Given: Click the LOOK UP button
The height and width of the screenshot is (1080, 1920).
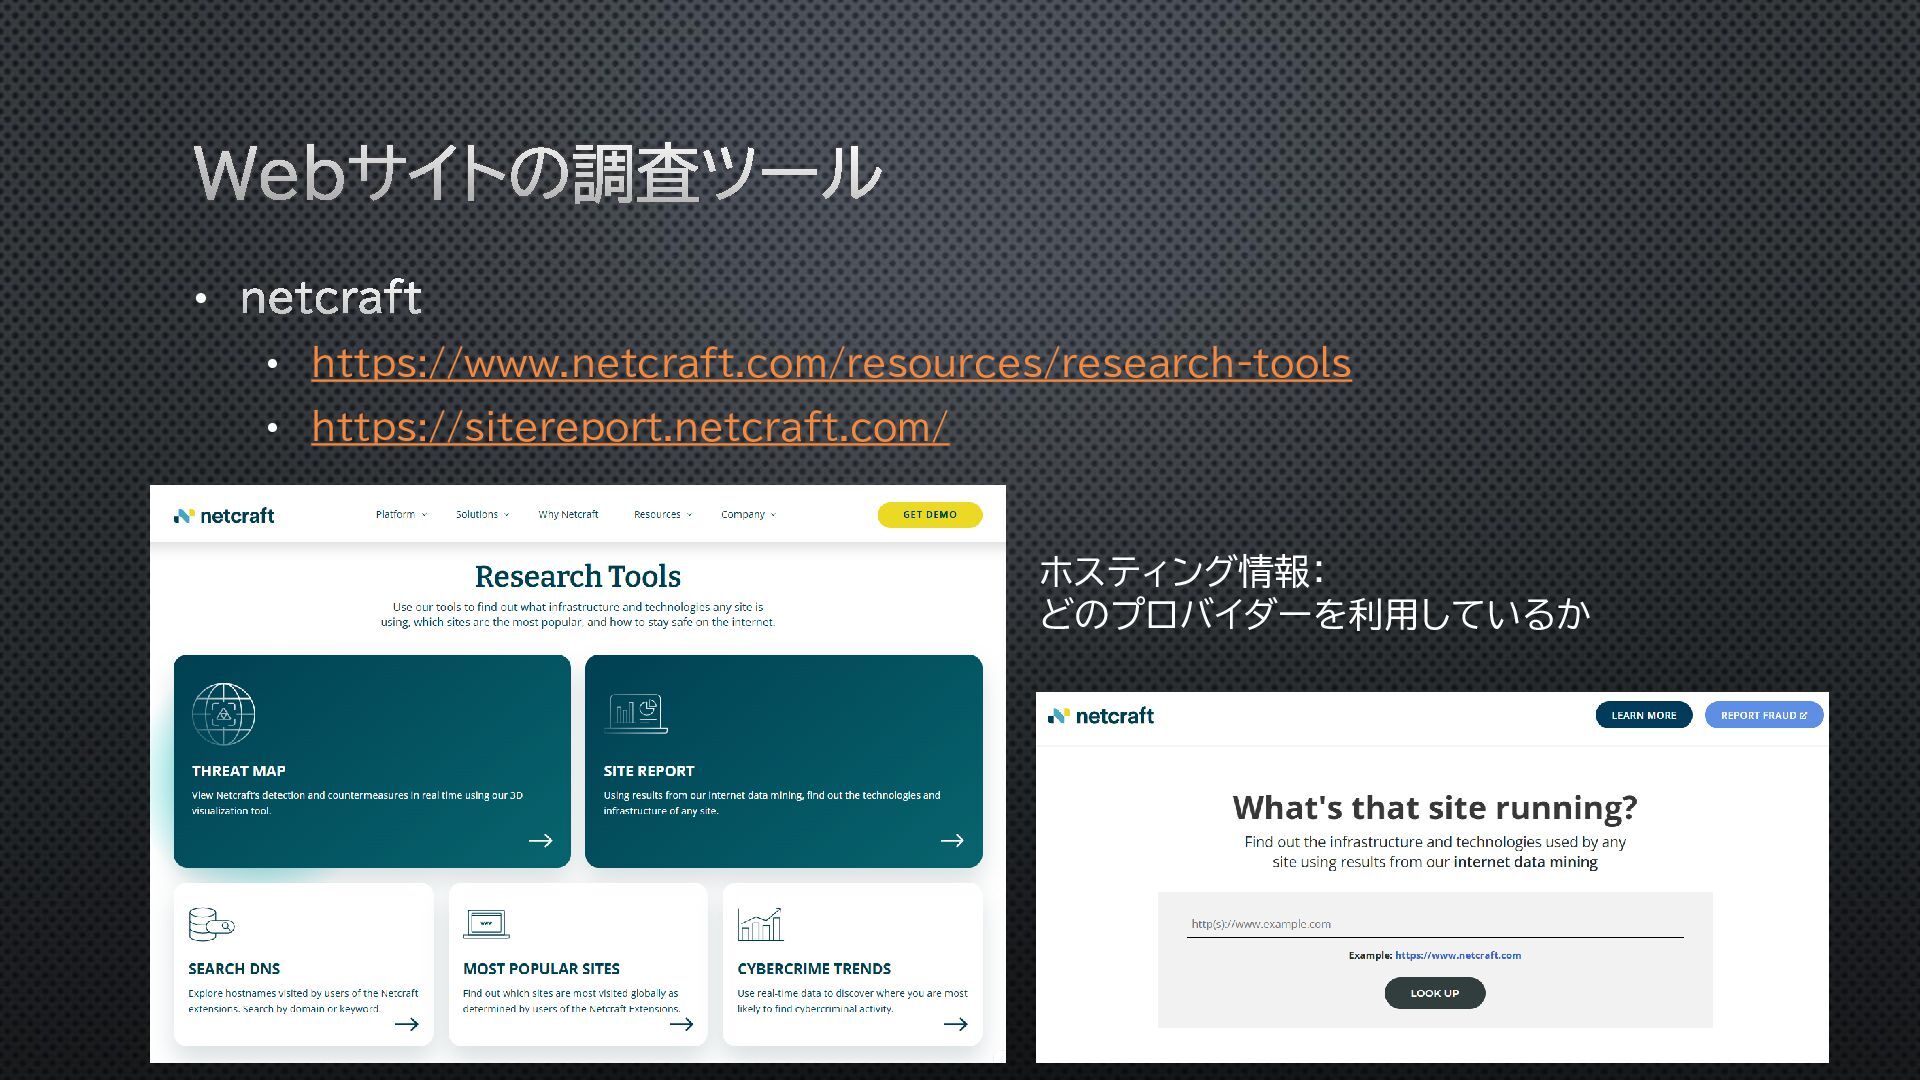Looking at the screenshot, I should point(1435,993).
